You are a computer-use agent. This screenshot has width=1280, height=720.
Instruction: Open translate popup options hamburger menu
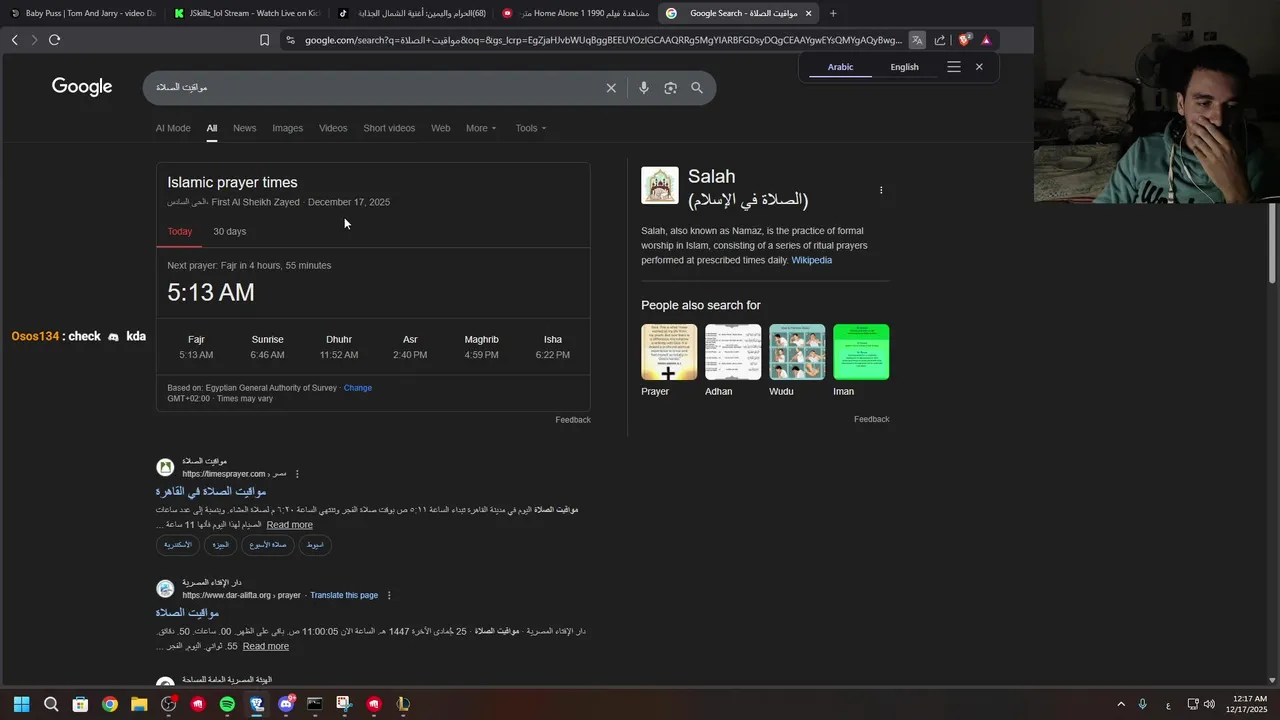point(953,67)
